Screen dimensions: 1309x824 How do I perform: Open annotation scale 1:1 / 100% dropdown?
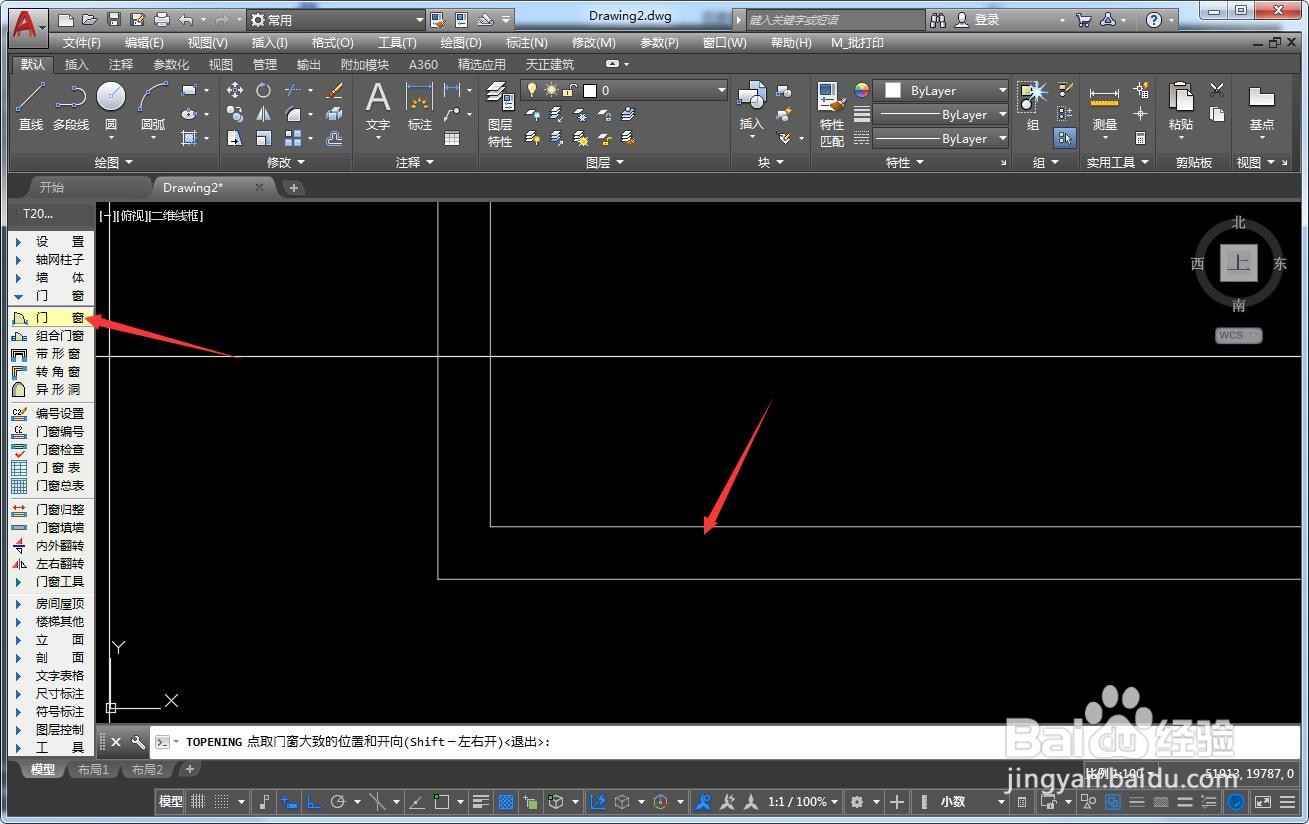pyautogui.click(x=803, y=801)
